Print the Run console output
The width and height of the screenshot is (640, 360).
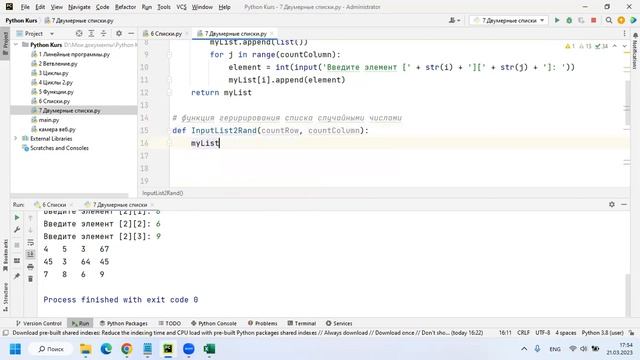[31, 267]
